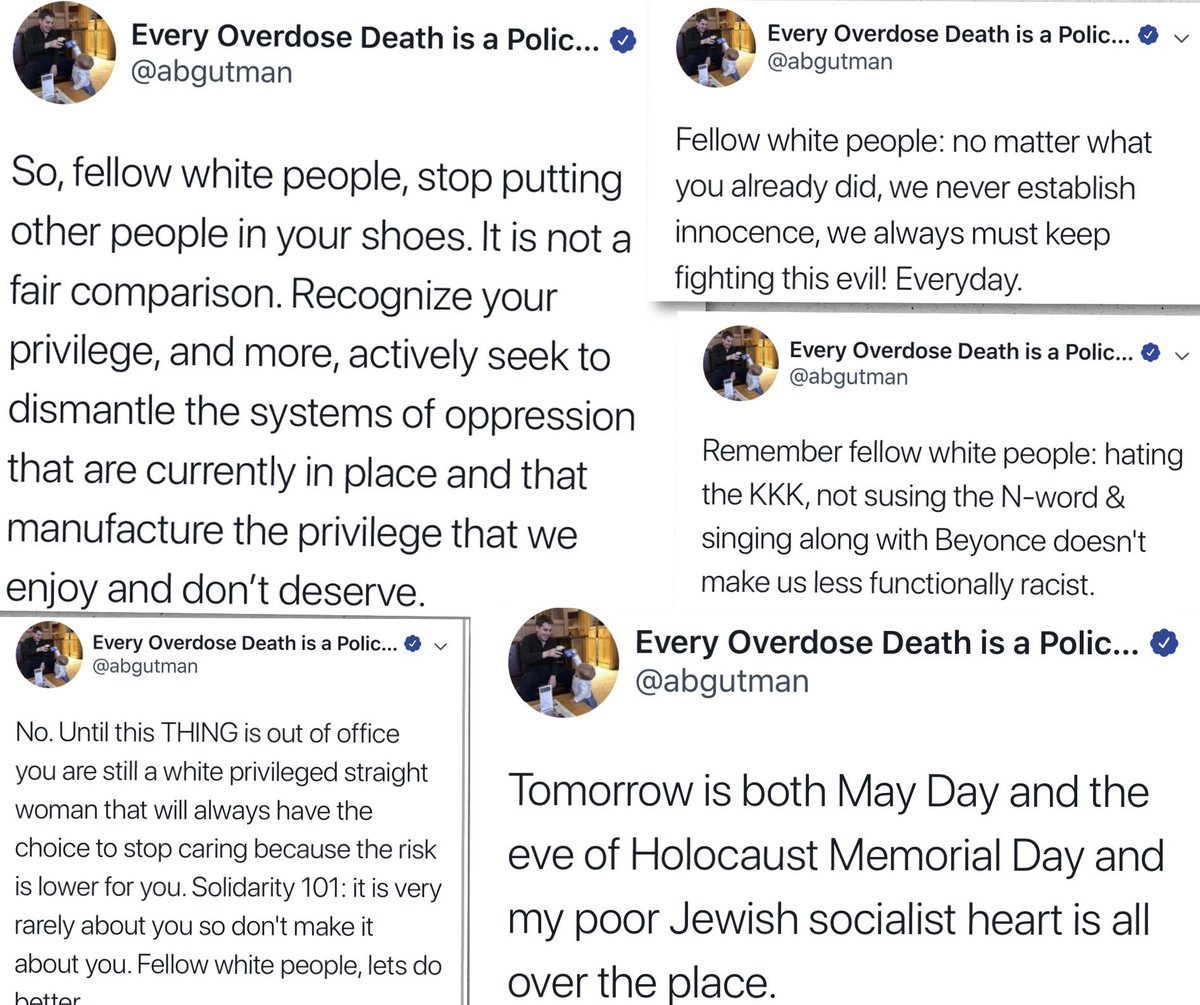The width and height of the screenshot is (1200, 1005).
Task: Click @abgutman handle on the "stop putting other people" tweet
Action: coord(212,73)
